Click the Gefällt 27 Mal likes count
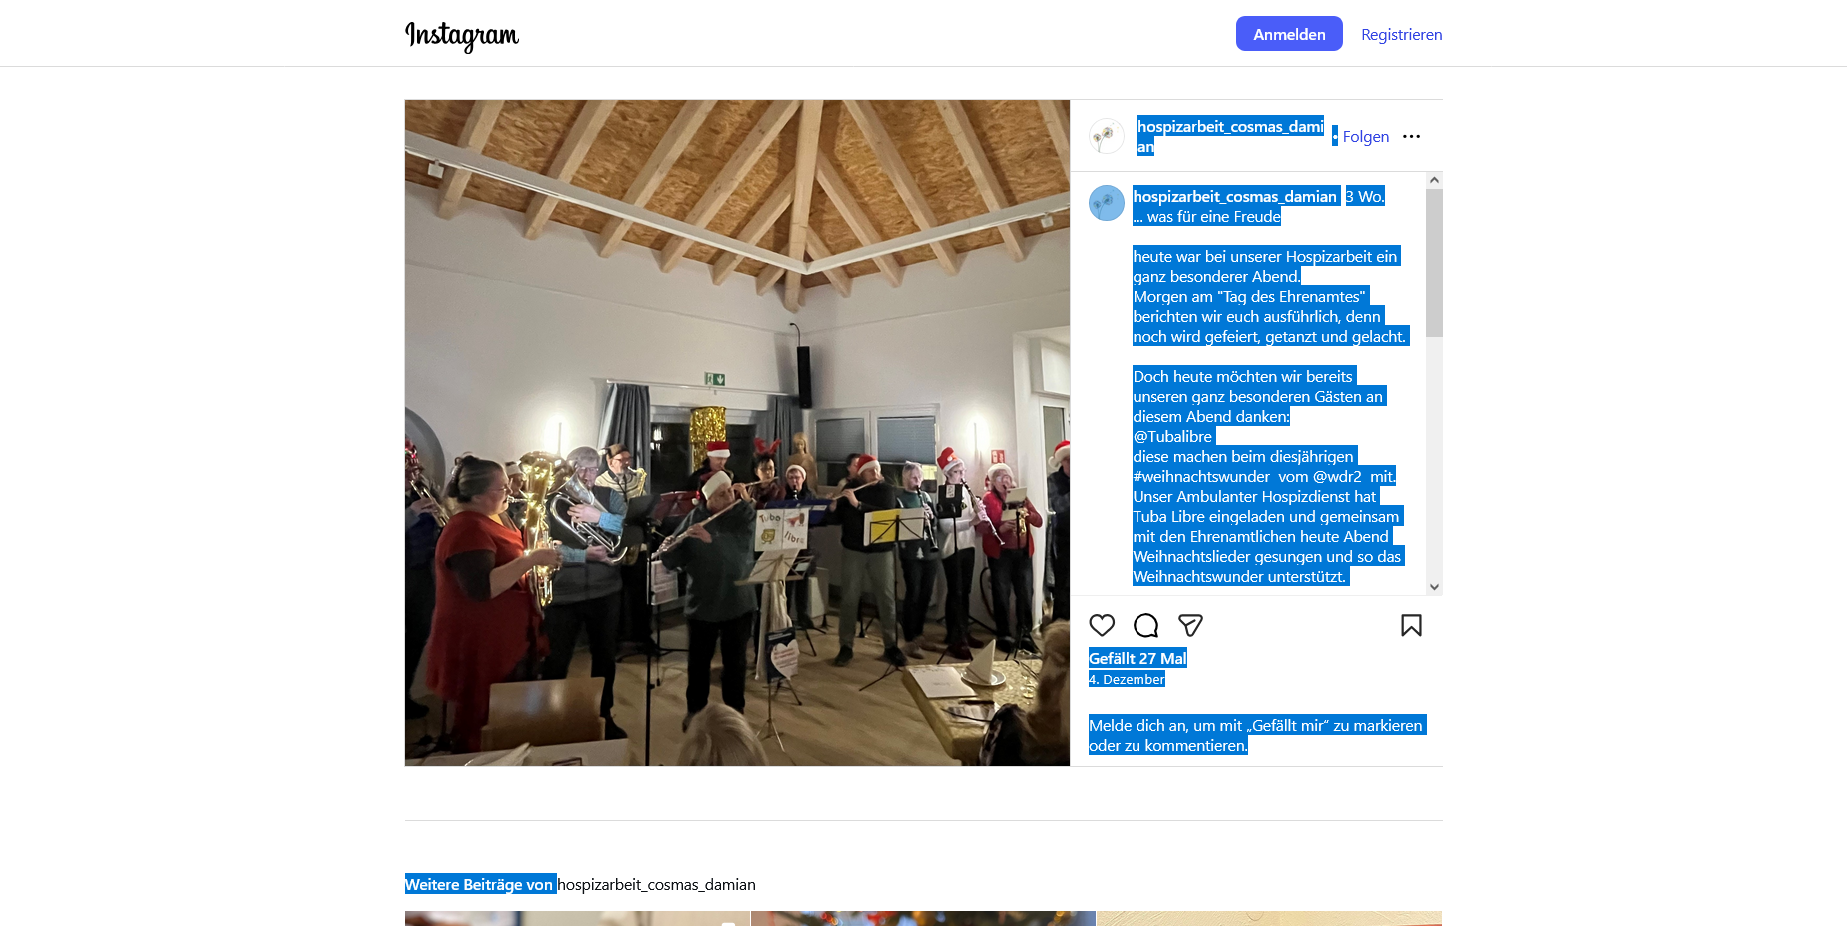This screenshot has width=1848, height=926. (x=1138, y=658)
